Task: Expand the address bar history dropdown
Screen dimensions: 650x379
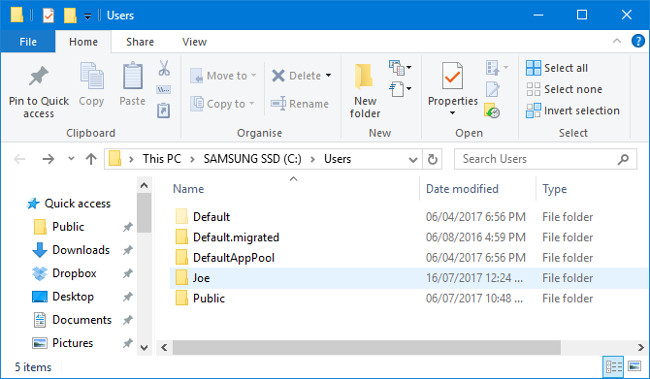Action: click(413, 160)
